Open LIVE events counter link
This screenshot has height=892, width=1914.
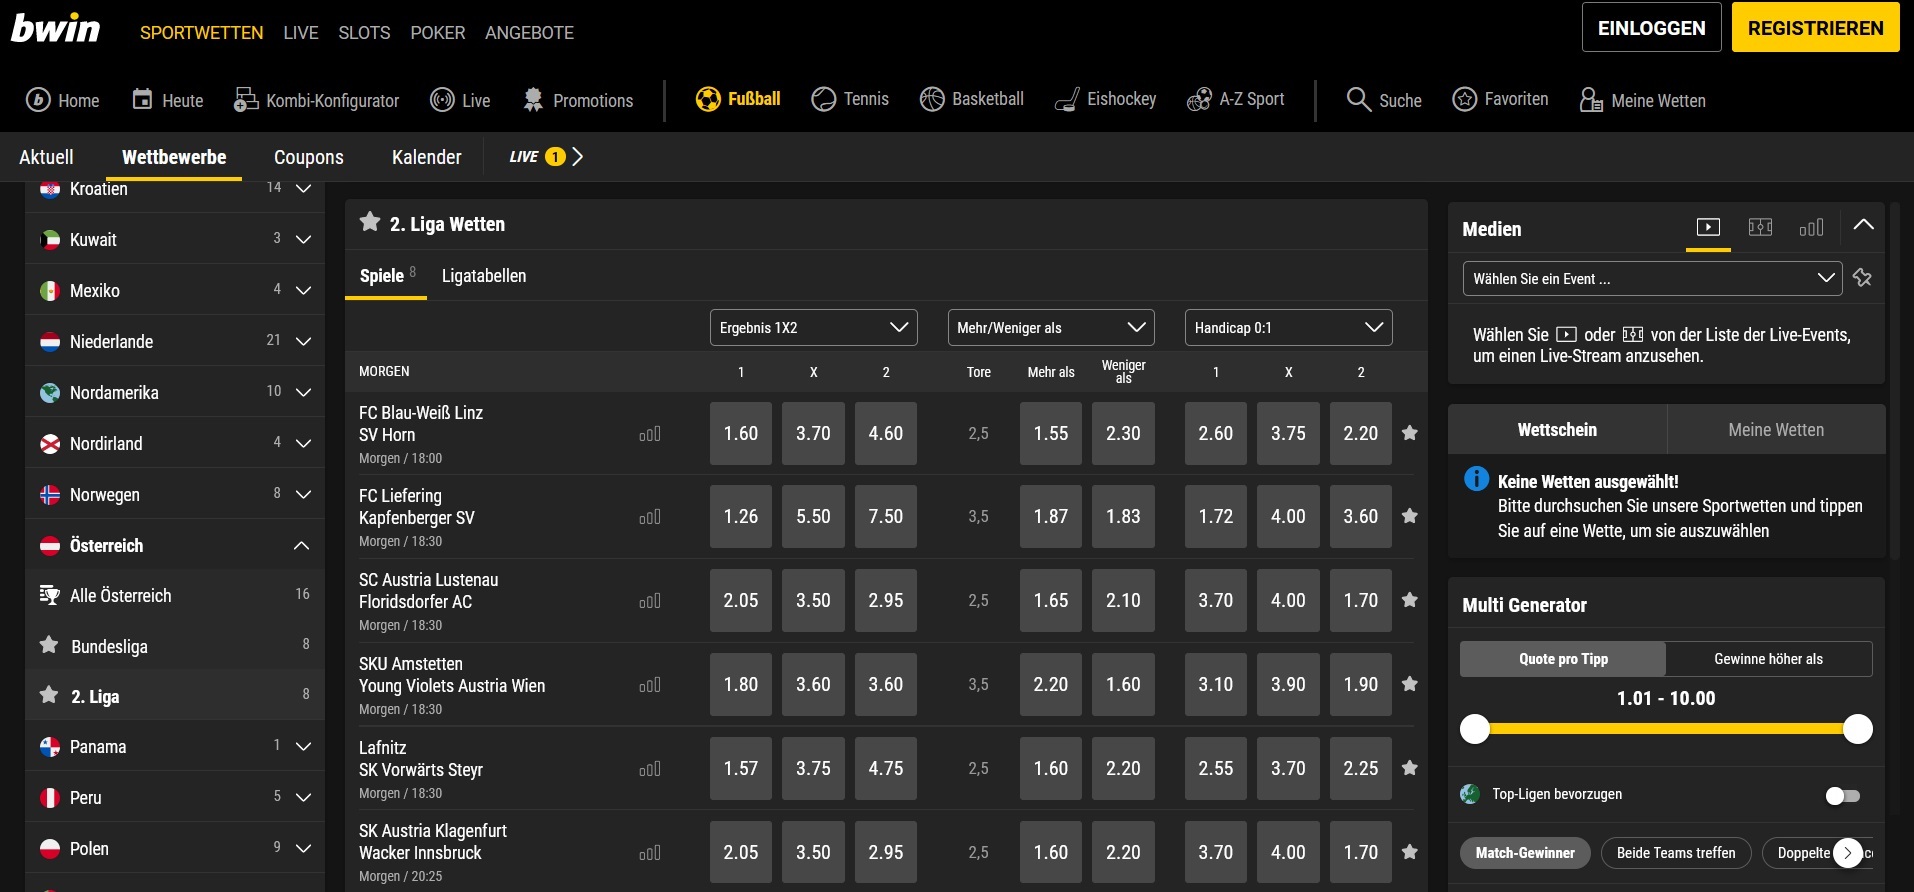coord(546,157)
